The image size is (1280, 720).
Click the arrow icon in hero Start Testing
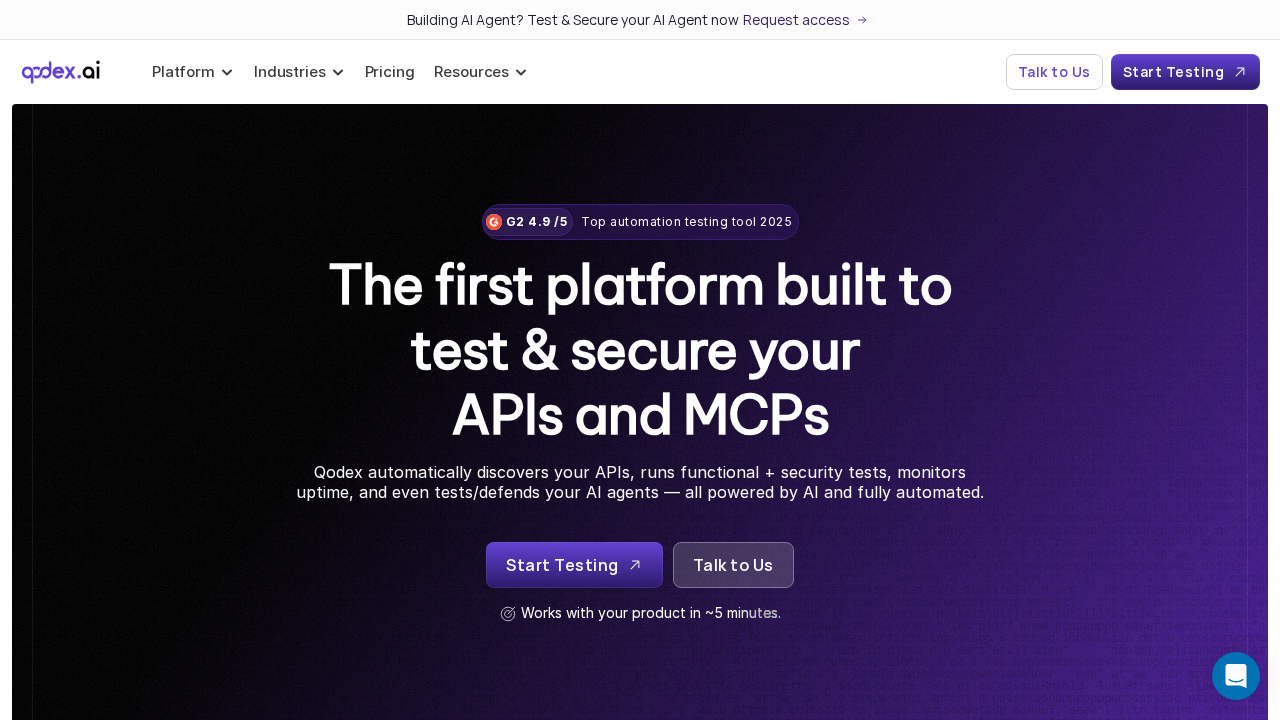634,565
